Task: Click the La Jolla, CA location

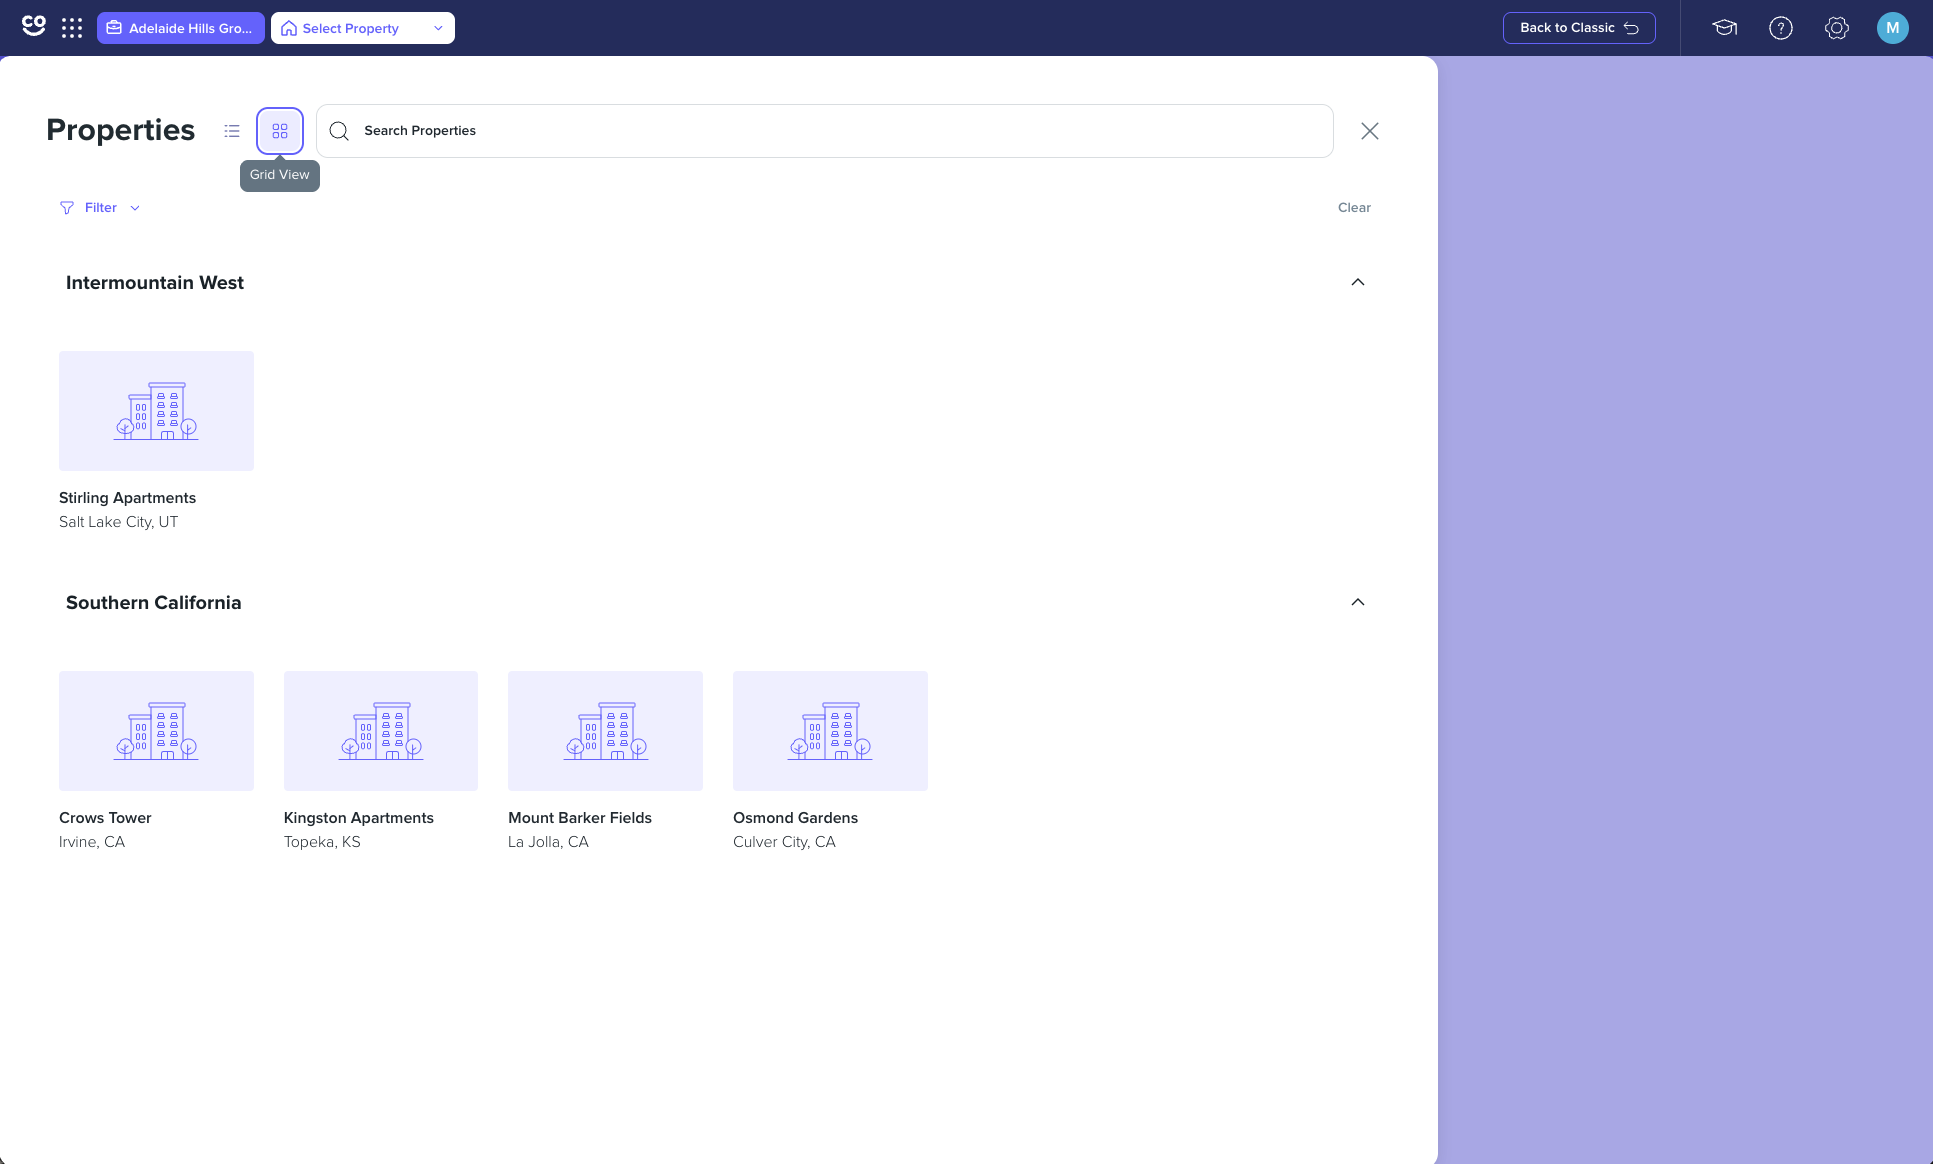Action: point(548,842)
